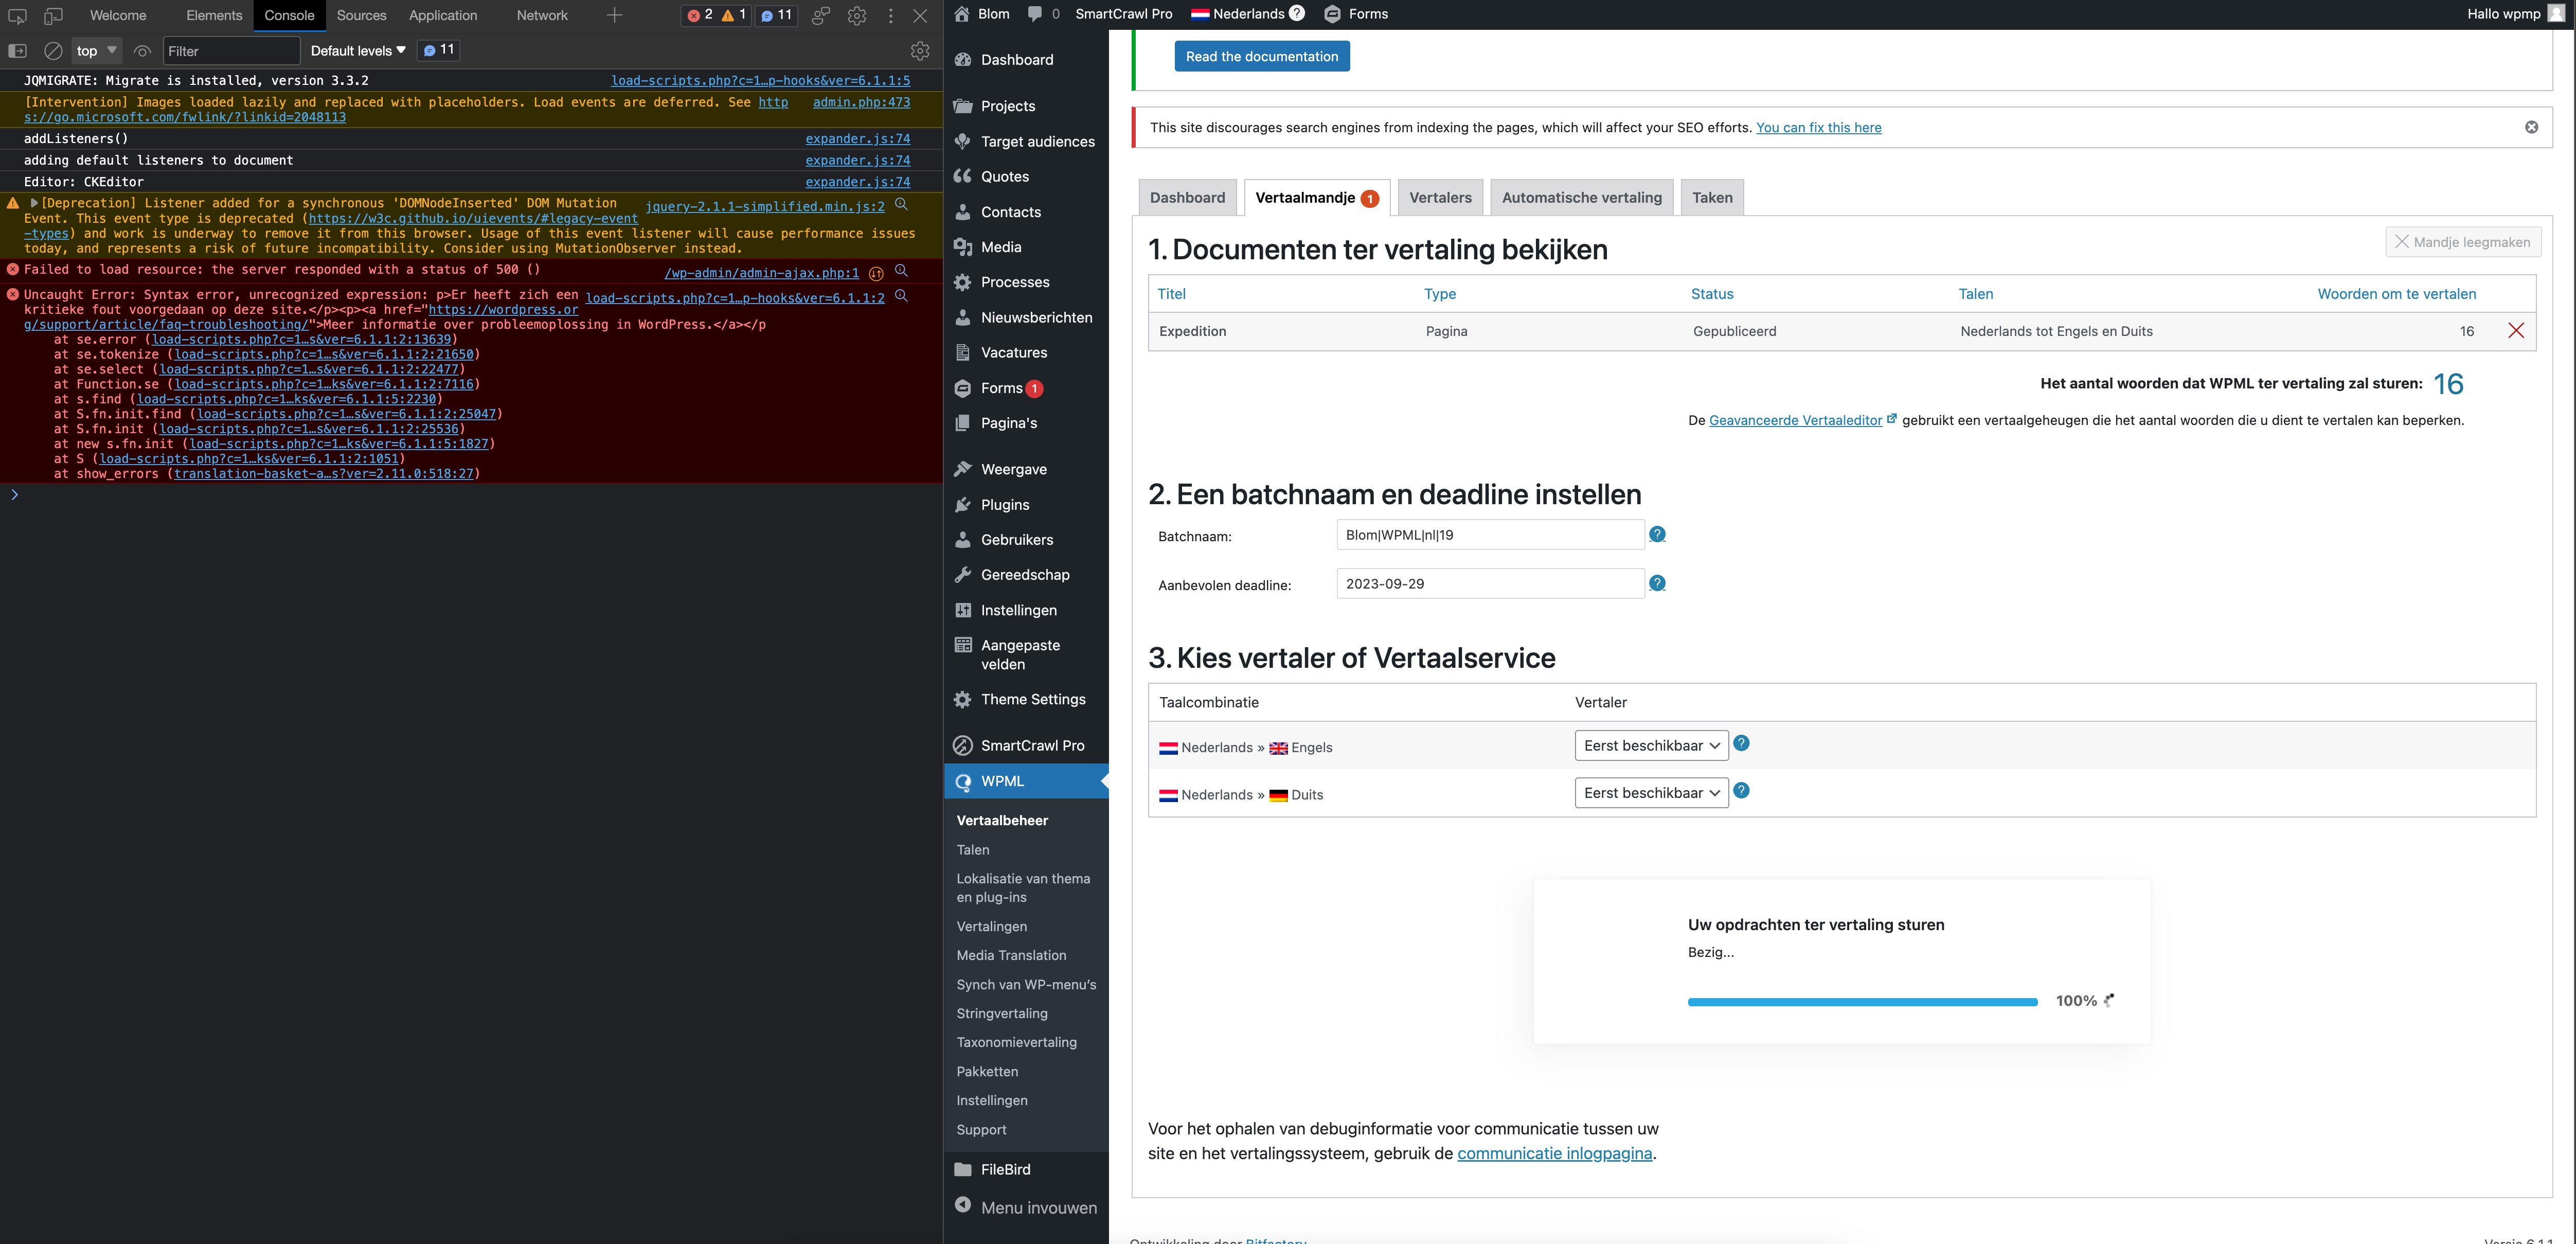Toggle device emulation icon in DevTools

[x=53, y=16]
